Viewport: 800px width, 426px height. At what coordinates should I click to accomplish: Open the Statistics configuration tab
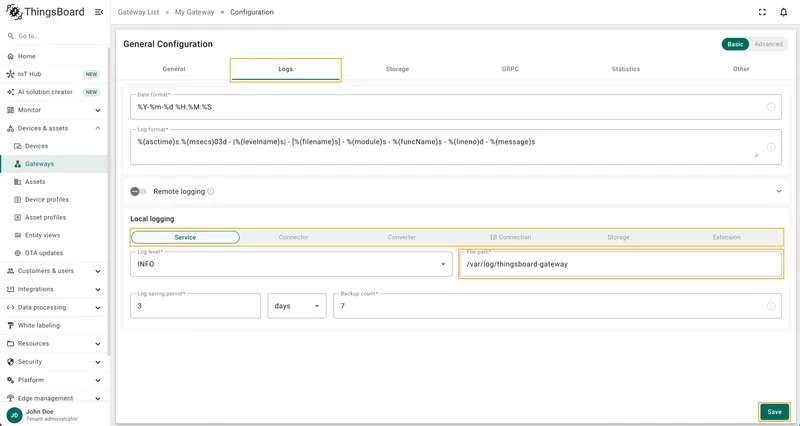coord(626,69)
